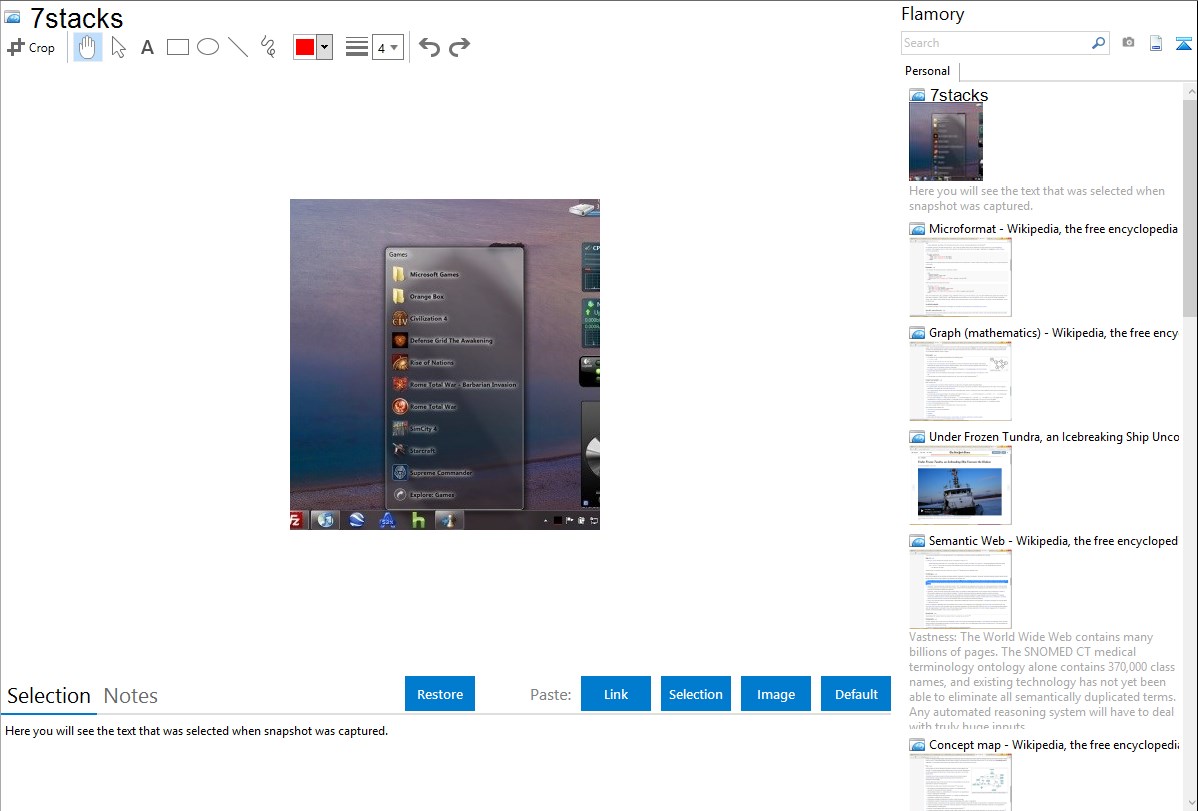This screenshot has height=811, width=1198.
Task: Click the scrollbar down arrow in sidebar
Action: (x=1190, y=803)
